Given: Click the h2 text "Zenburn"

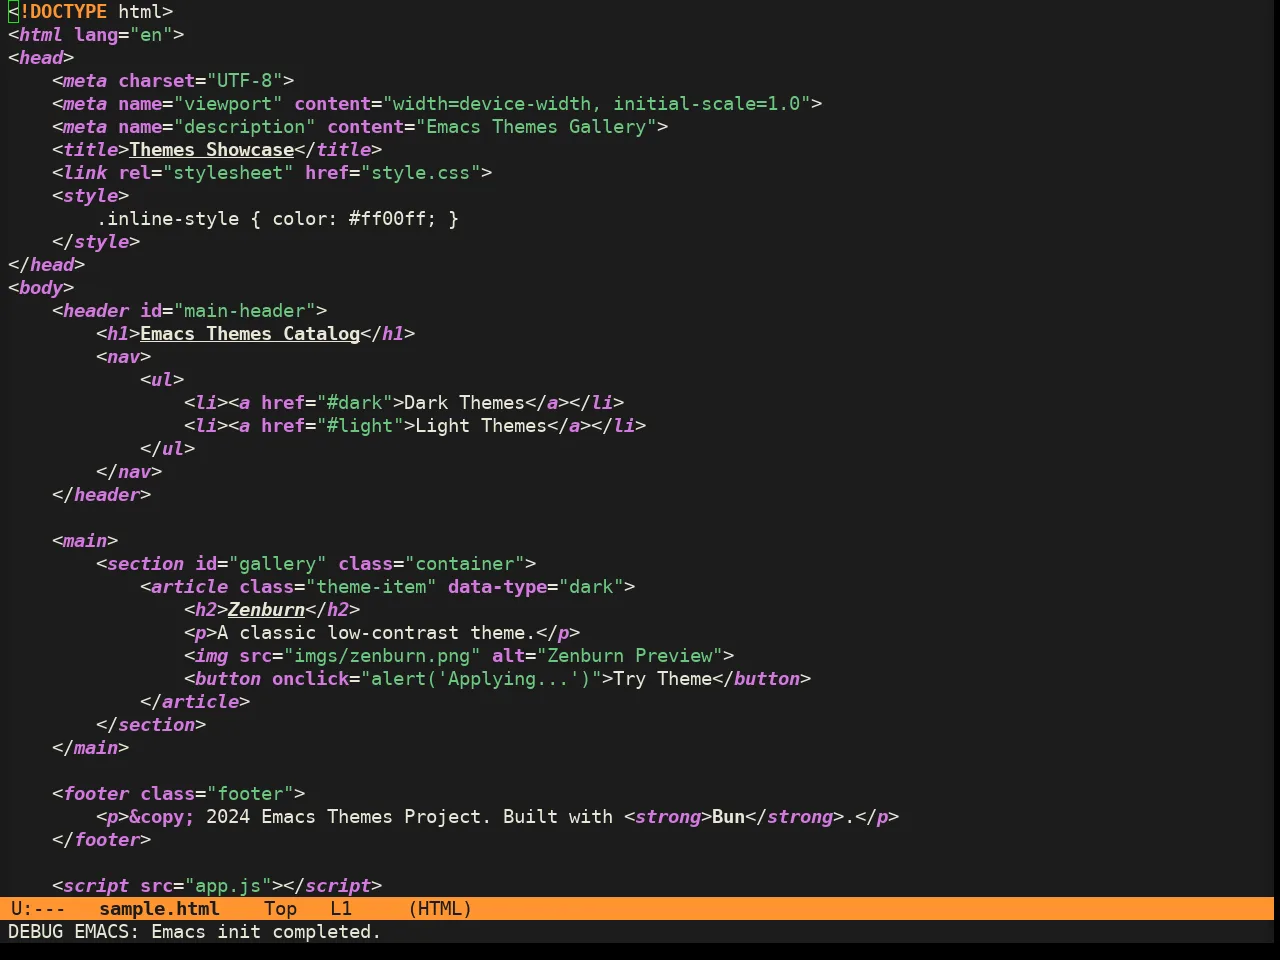Looking at the screenshot, I should 266,610.
